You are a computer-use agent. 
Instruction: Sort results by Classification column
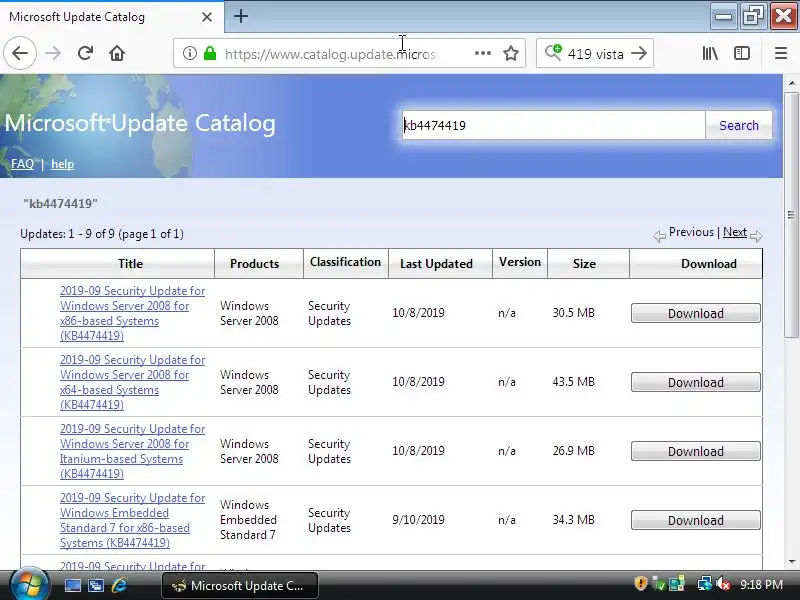tap(345, 262)
